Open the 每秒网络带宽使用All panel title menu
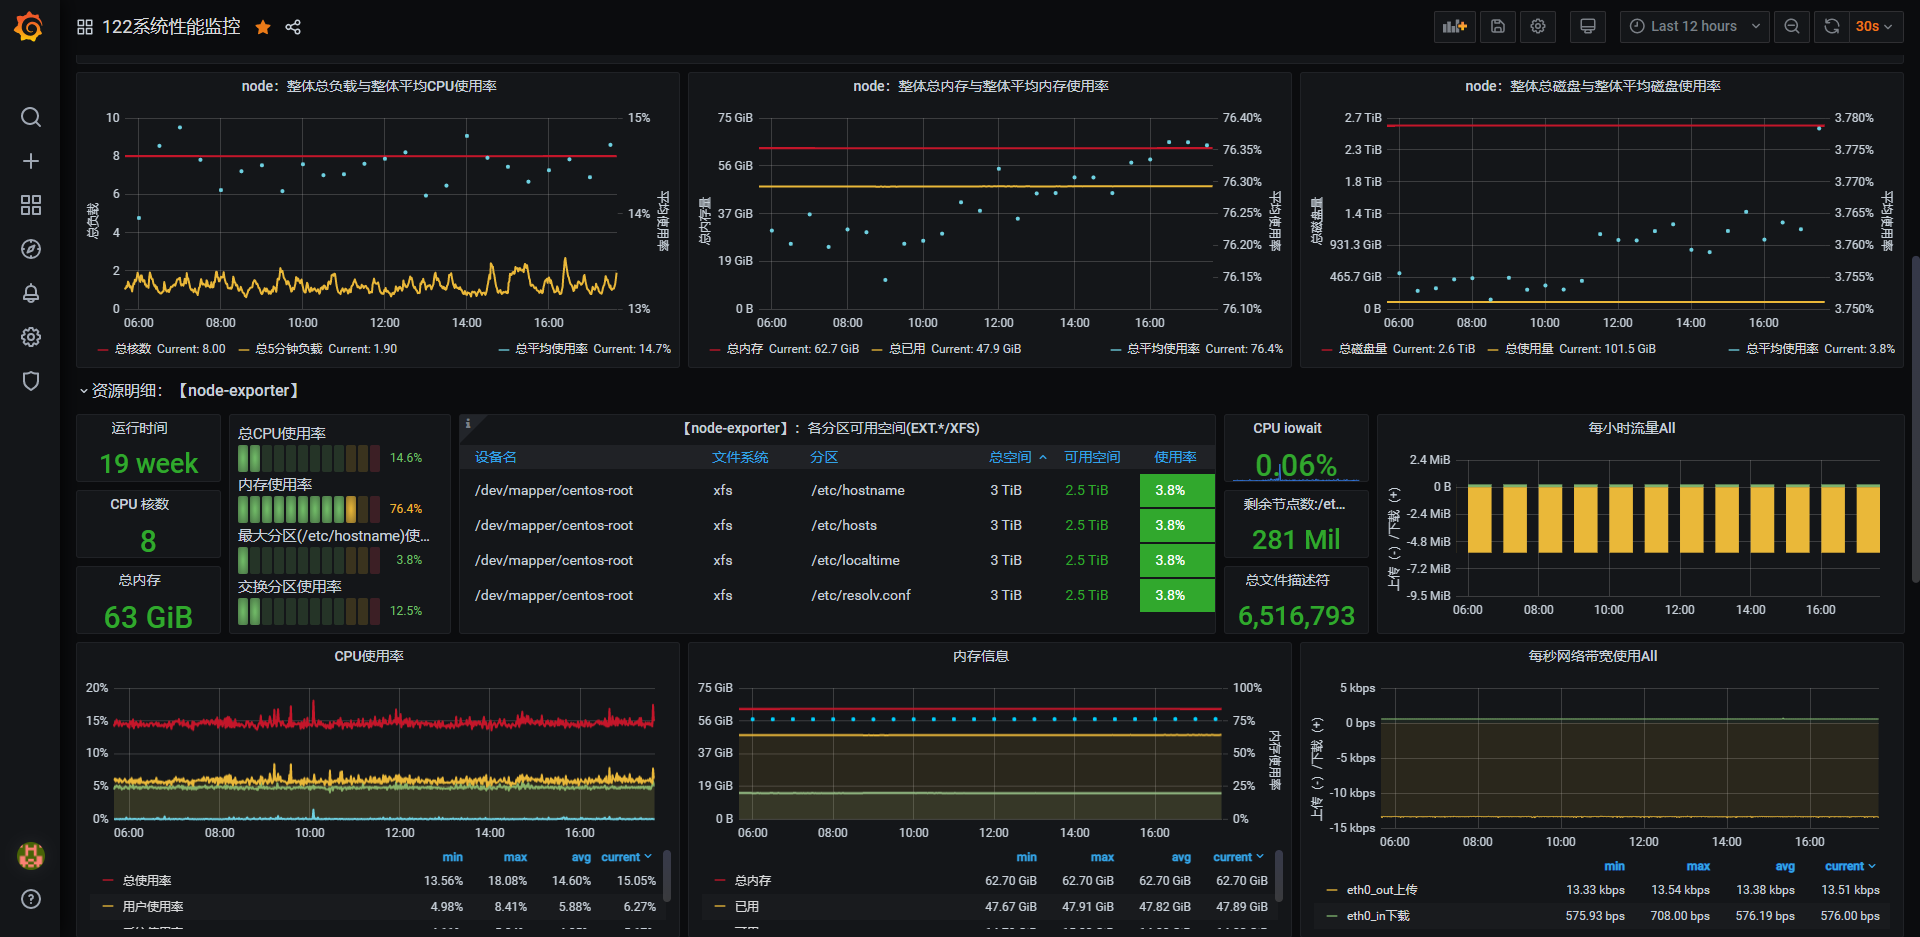1920x937 pixels. (1593, 656)
